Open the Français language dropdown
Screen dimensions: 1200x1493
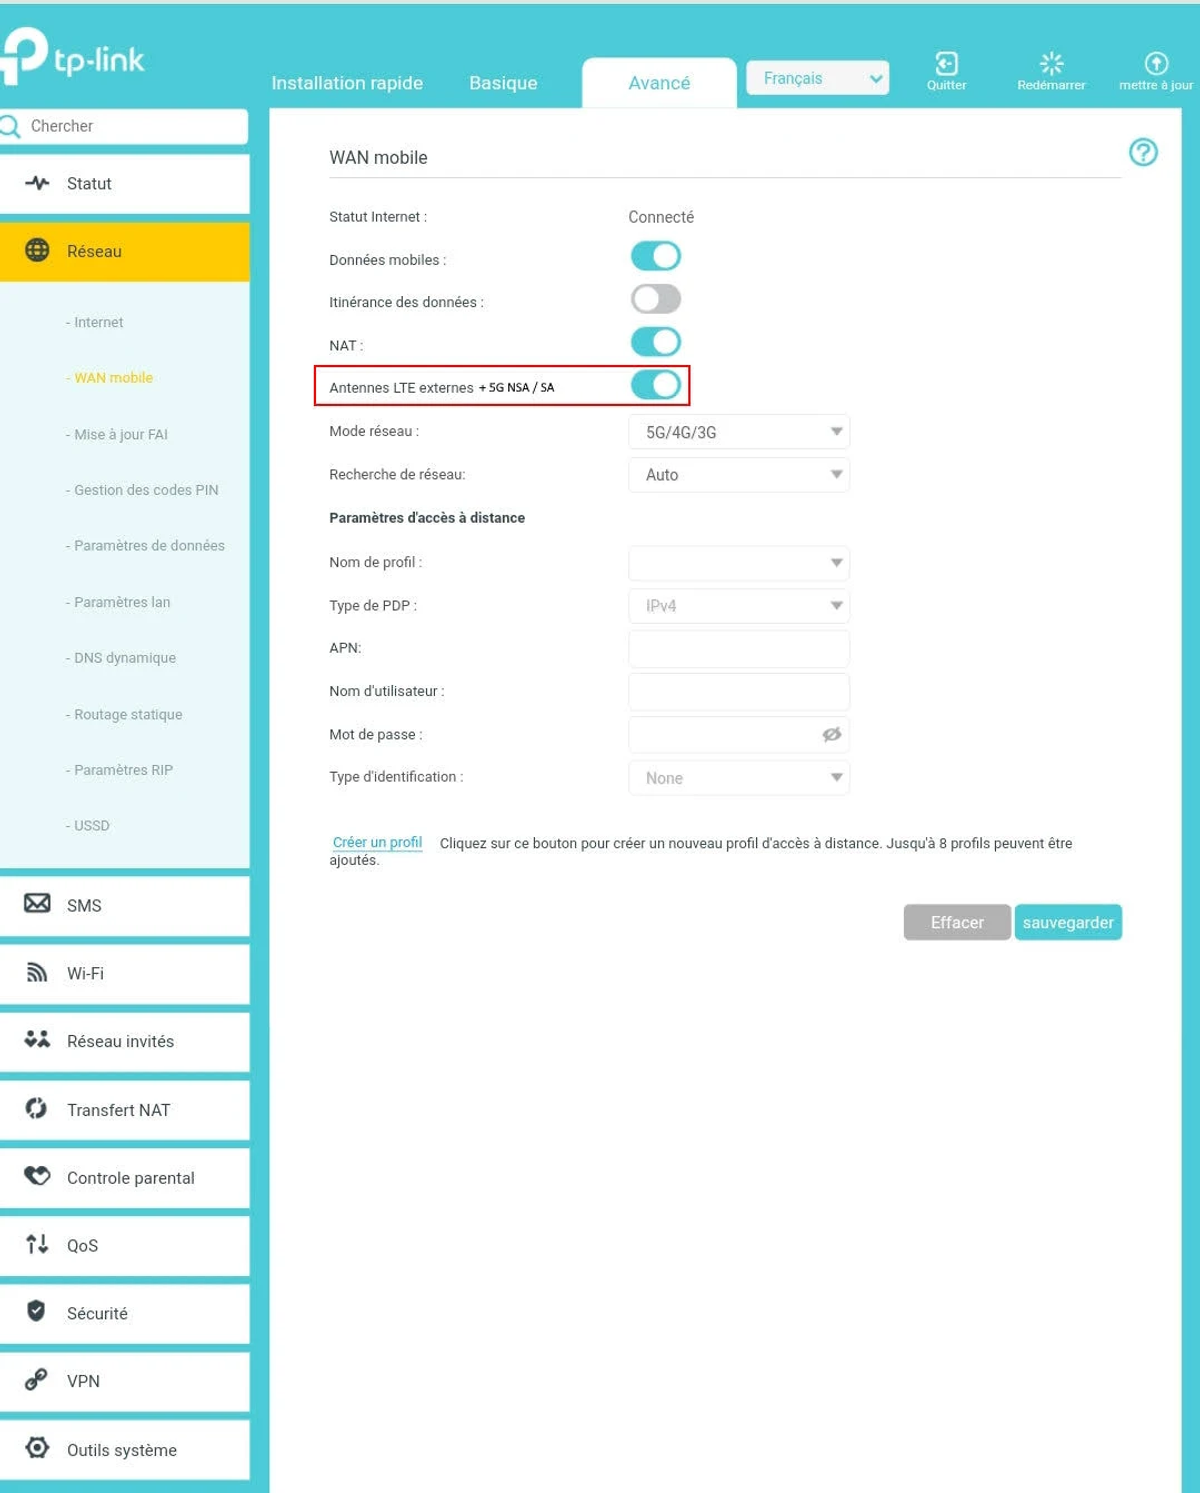point(818,78)
